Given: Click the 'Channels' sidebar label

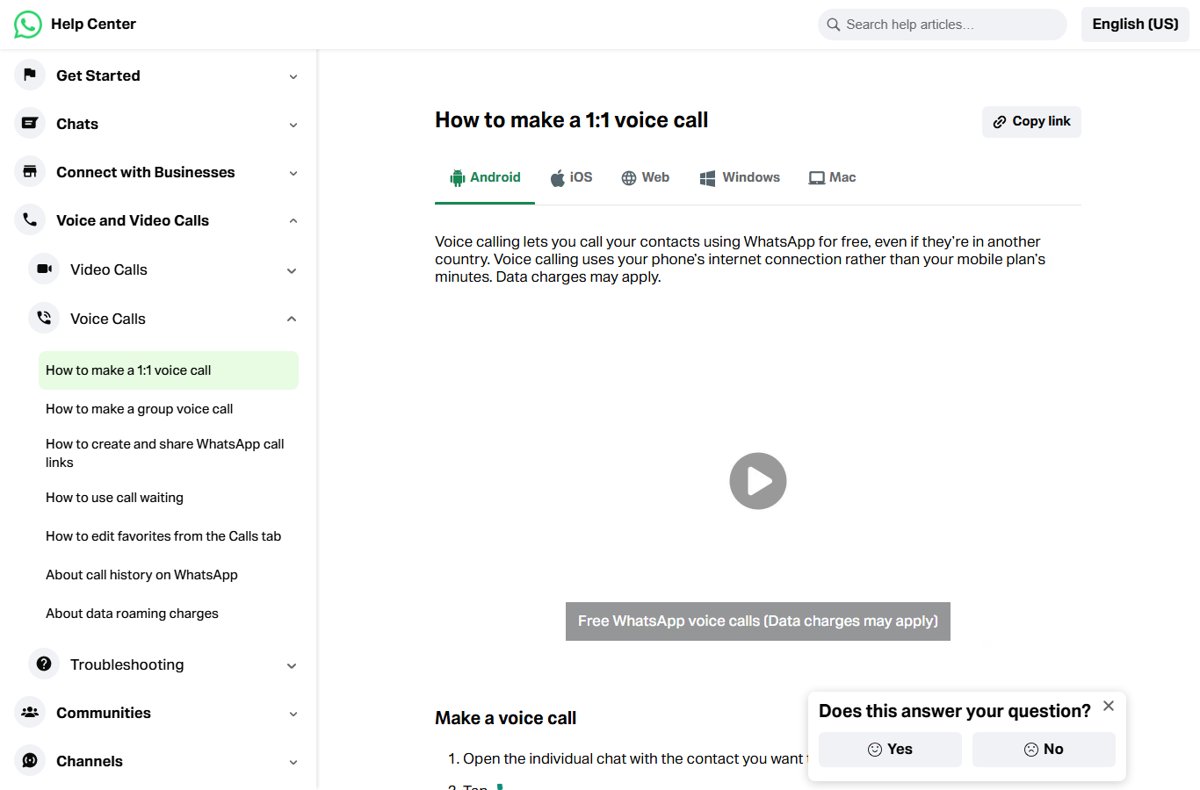Looking at the screenshot, I should (89, 762).
